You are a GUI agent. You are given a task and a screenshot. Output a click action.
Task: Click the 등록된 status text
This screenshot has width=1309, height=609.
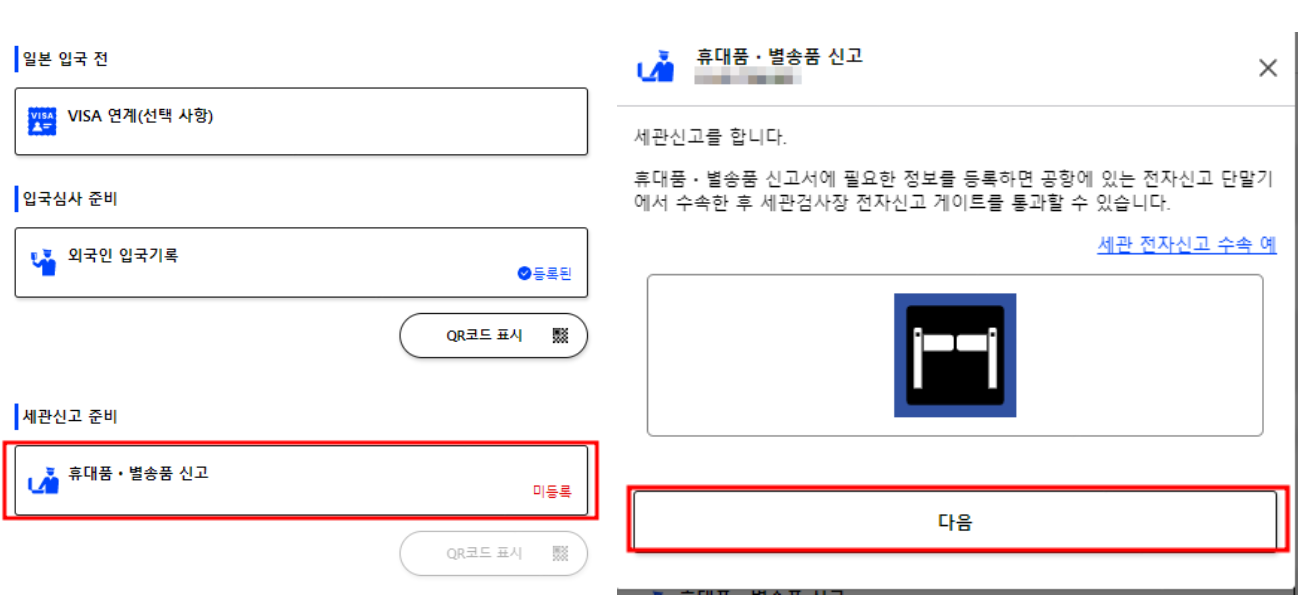click(552, 274)
